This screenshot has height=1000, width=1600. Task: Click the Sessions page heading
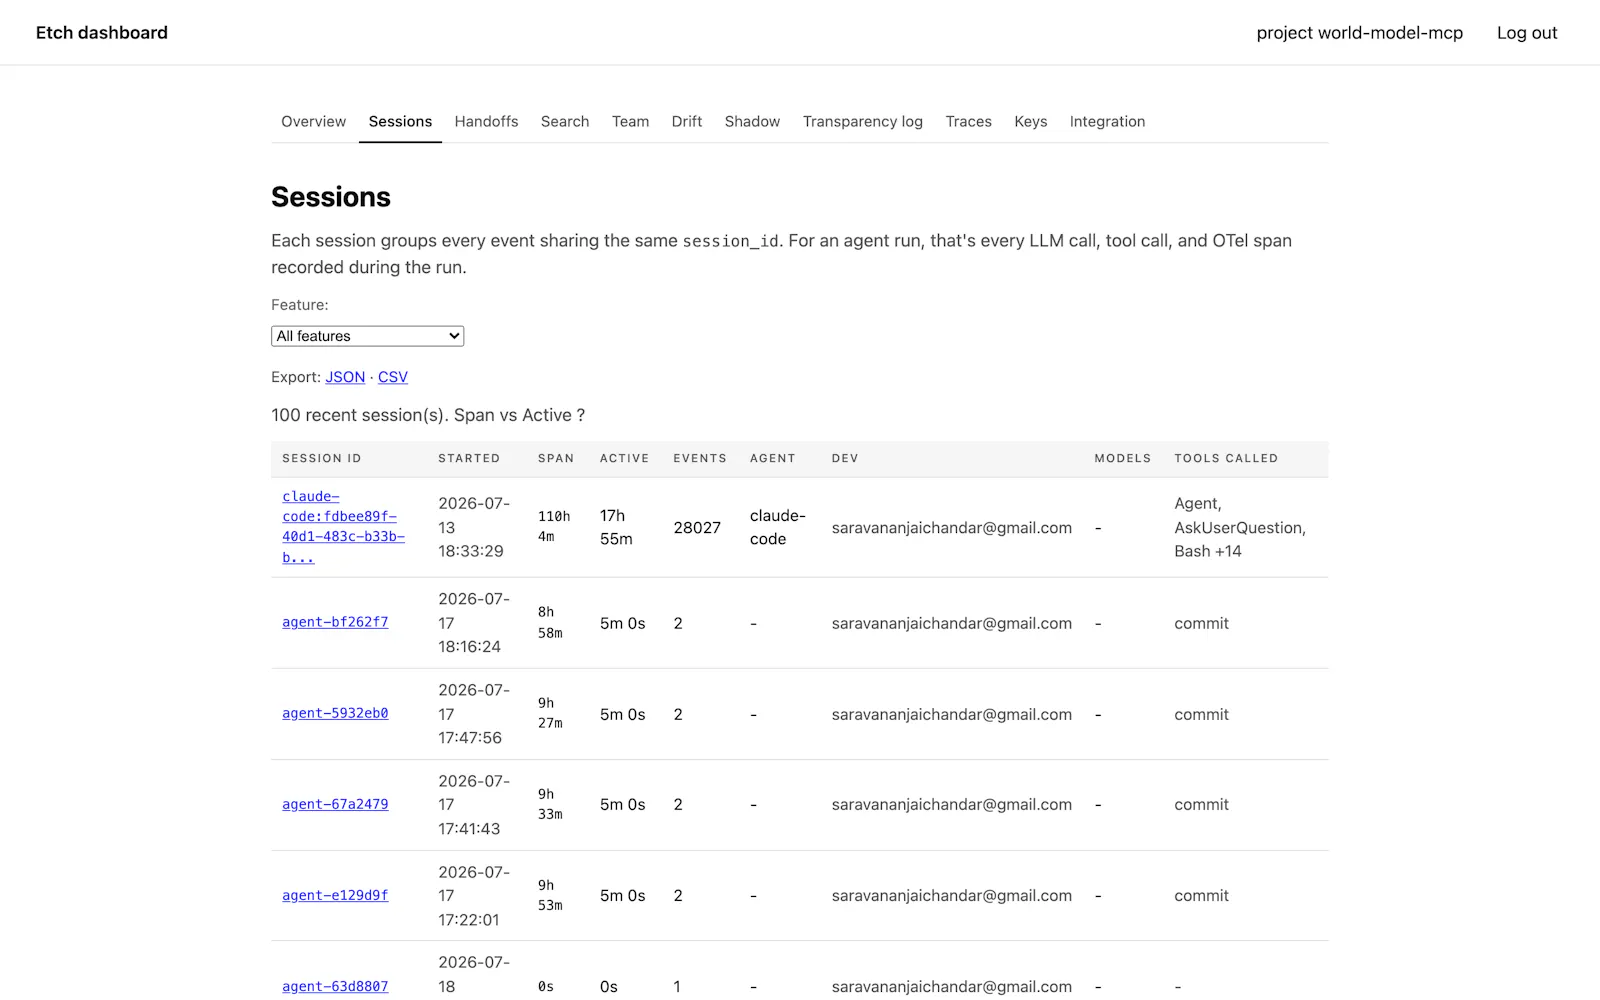331,197
